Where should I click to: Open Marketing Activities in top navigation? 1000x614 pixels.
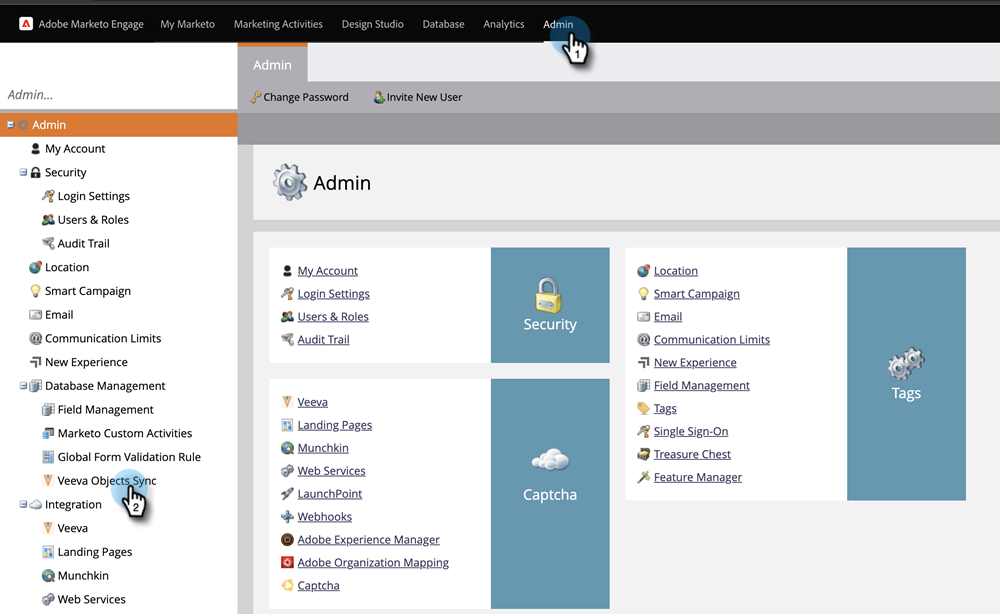pos(278,24)
